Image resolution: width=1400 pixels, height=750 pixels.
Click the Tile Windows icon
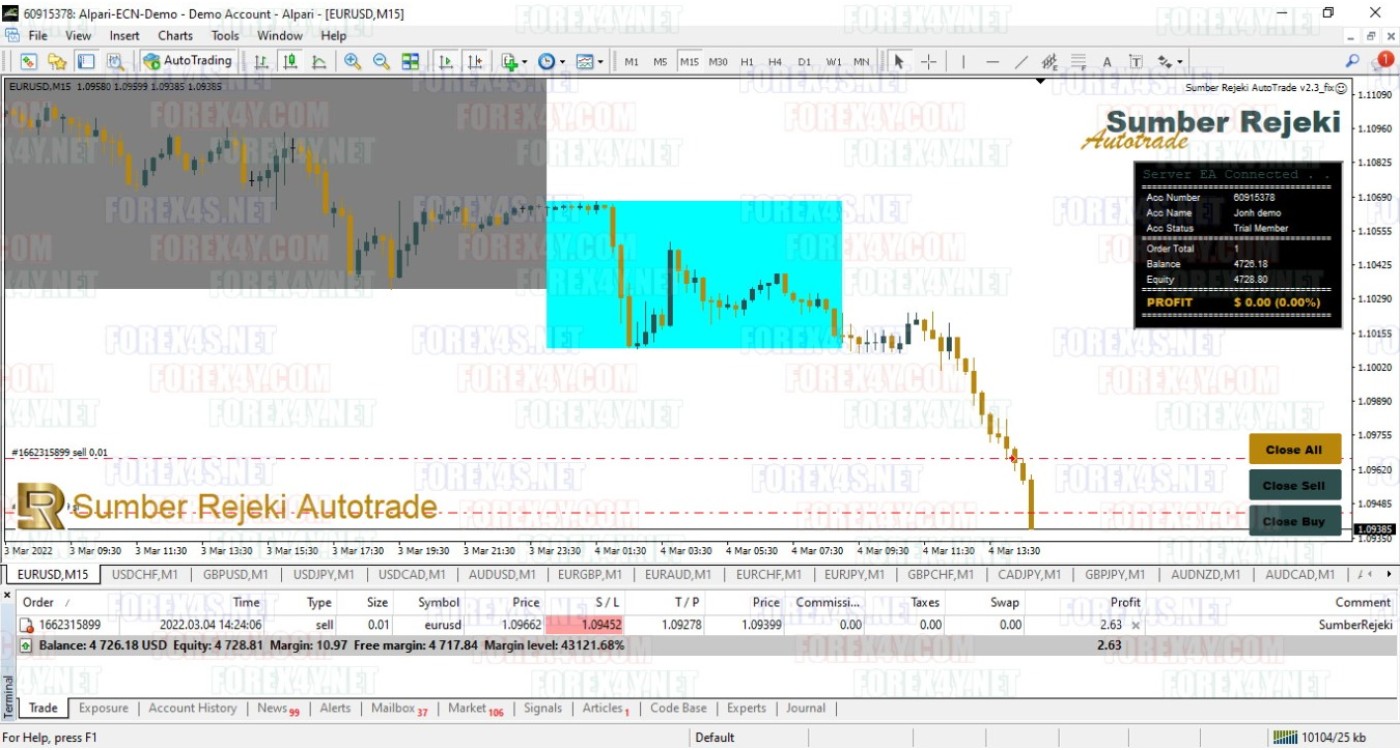tap(410, 62)
